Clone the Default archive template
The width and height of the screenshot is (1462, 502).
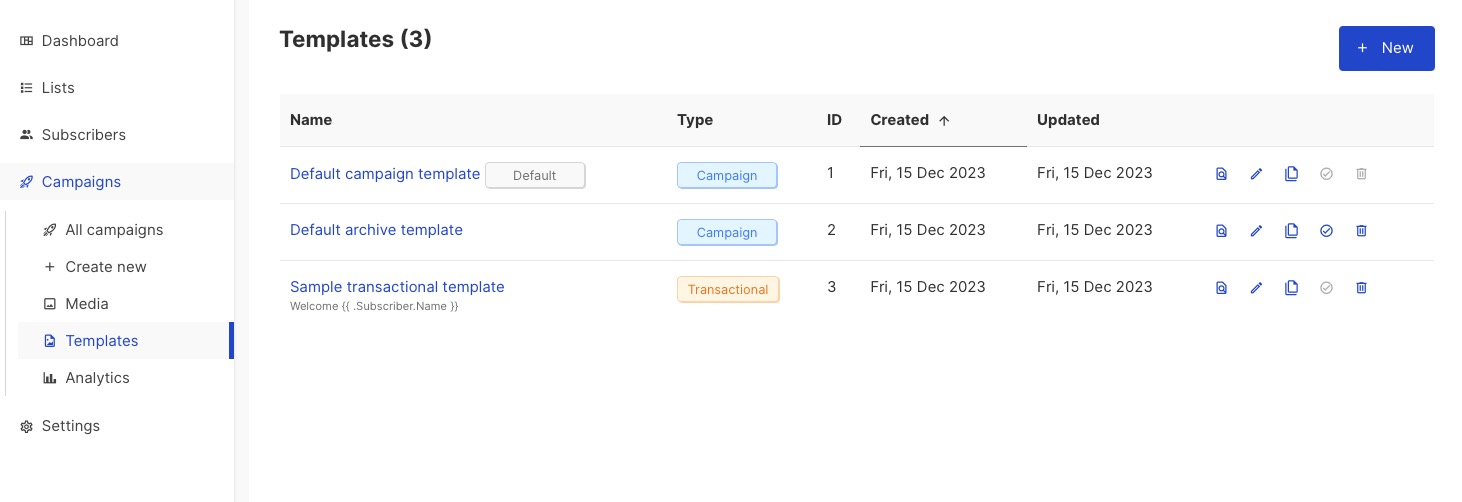[x=1291, y=231]
